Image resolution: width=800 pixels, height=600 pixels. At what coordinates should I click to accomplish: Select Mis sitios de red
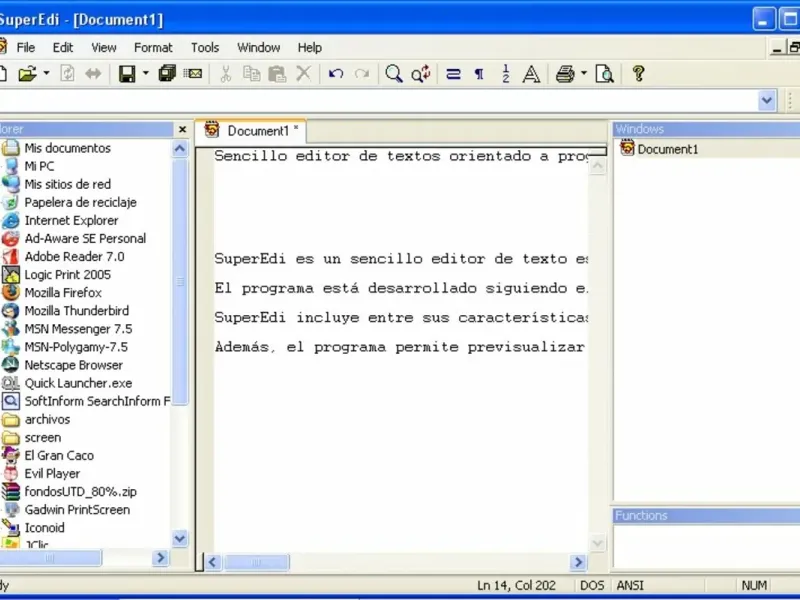pos(67,184)
